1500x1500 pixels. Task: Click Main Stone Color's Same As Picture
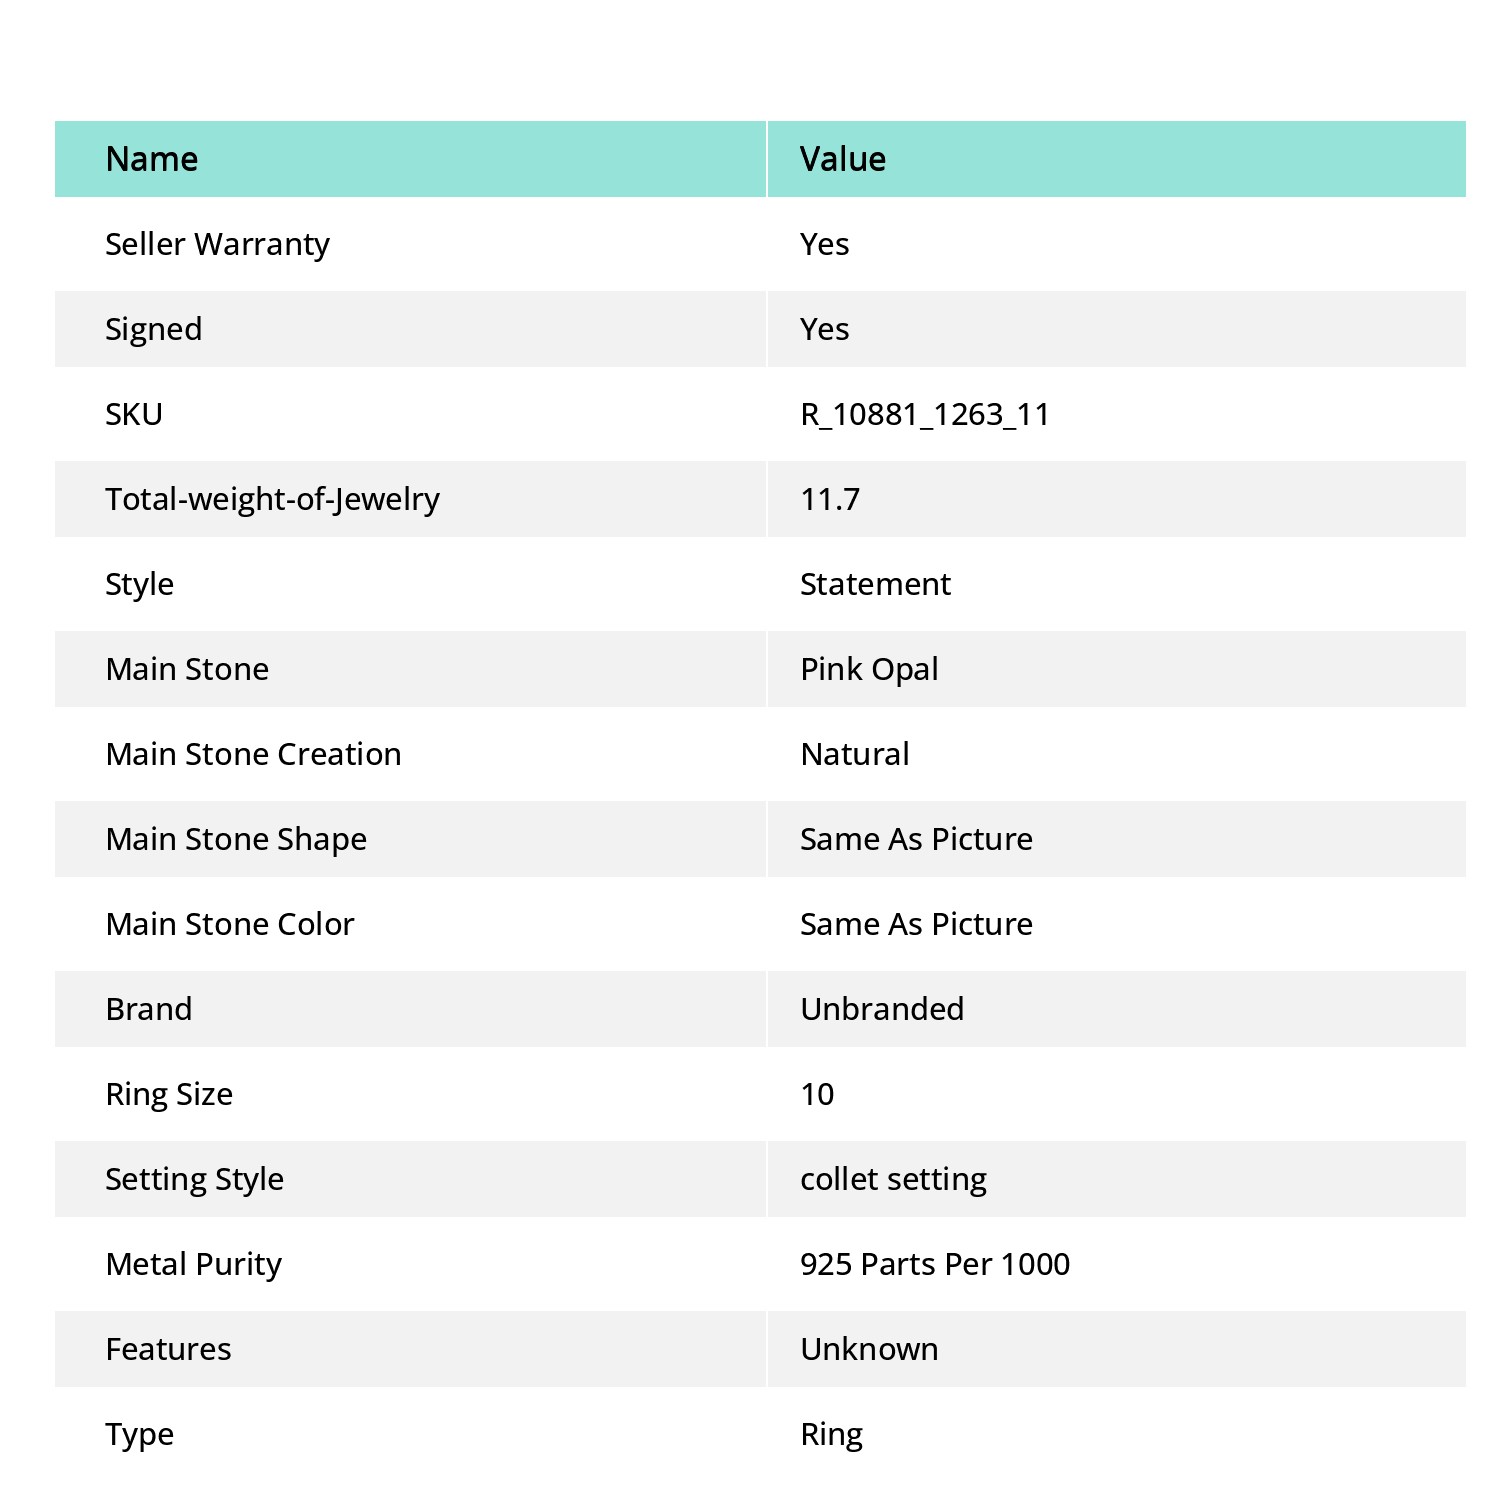tap(916, 924)
